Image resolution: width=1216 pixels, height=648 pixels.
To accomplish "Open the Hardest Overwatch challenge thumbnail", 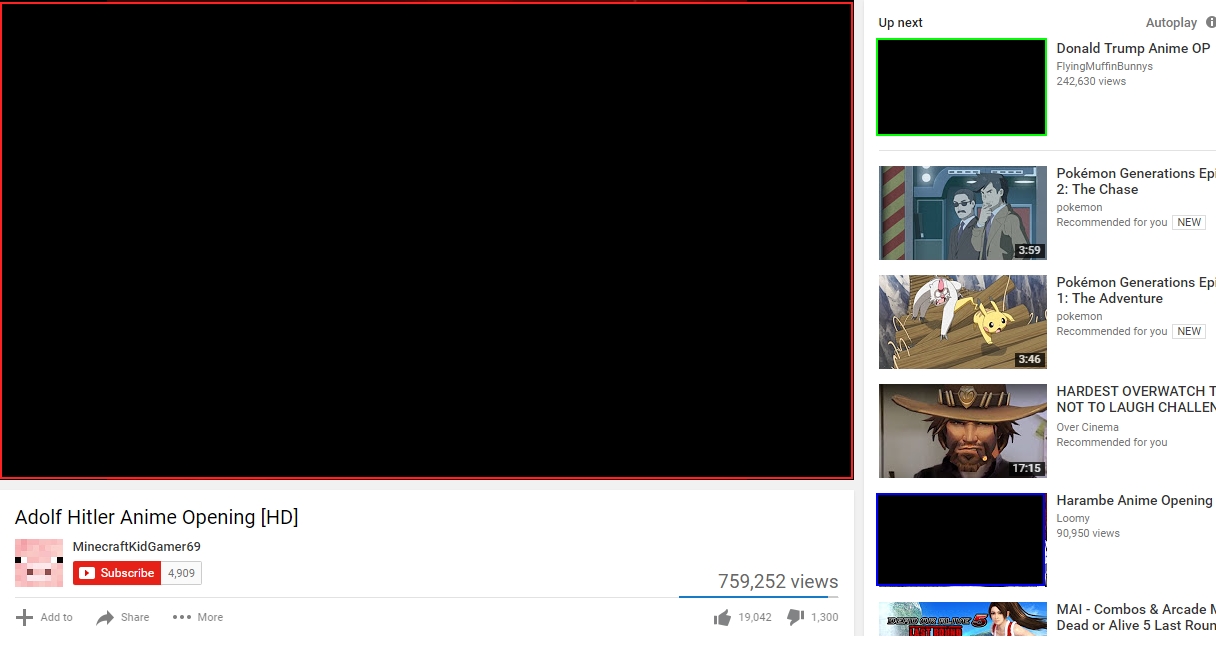I will tap(963, 431).
